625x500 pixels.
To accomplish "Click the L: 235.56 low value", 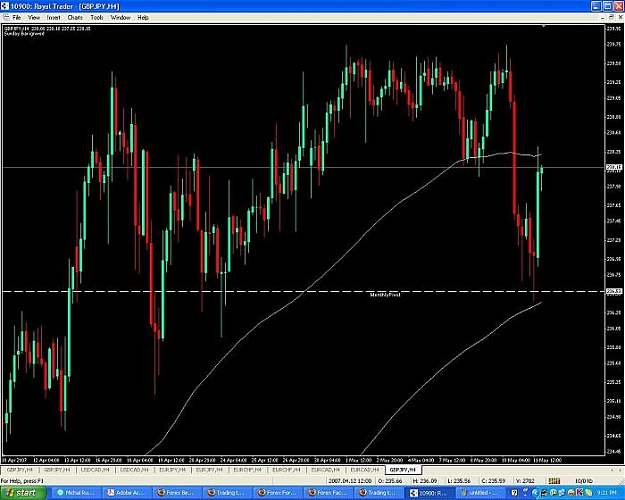I will [x=459, y=481].
